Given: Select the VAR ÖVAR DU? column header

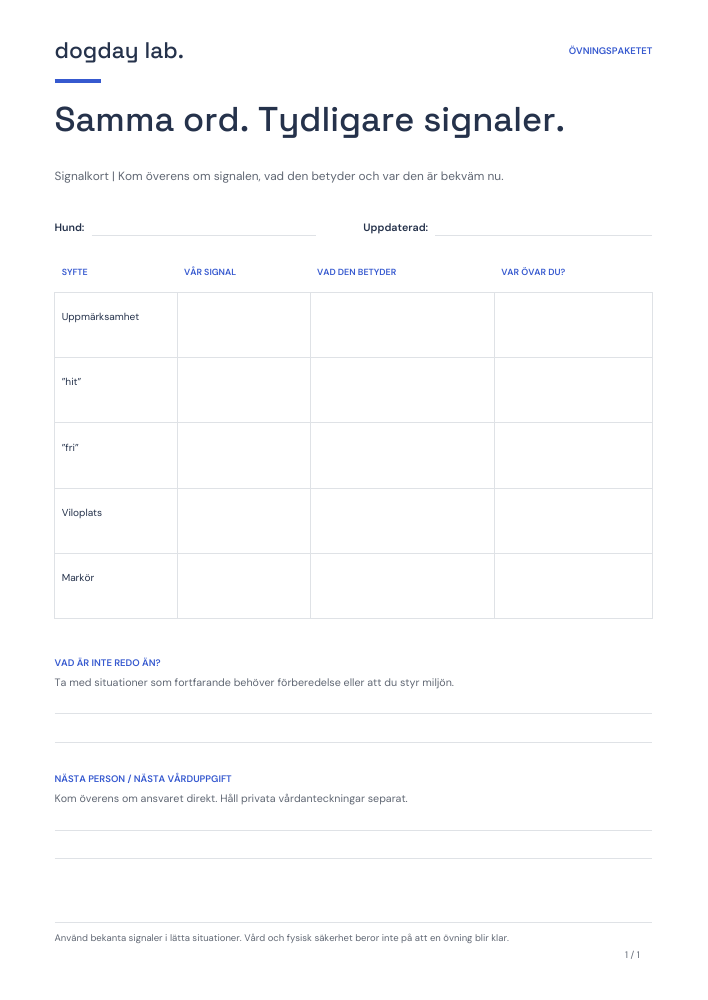Looking at the screenshot, I should coord(533,272).
